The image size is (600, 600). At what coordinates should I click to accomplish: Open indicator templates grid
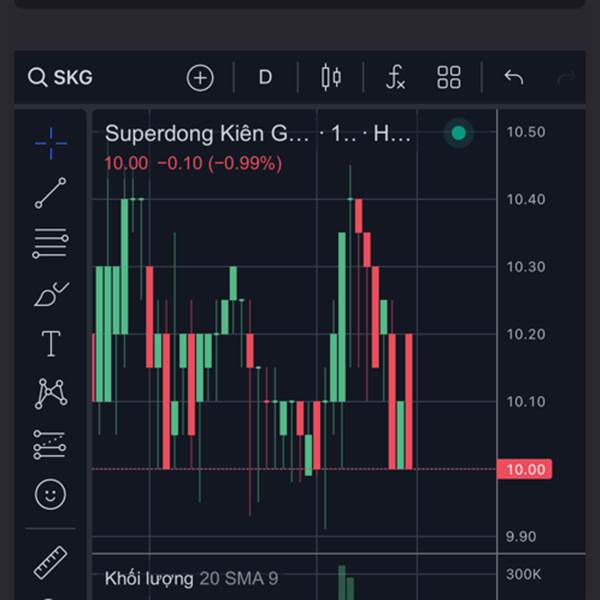449,77
